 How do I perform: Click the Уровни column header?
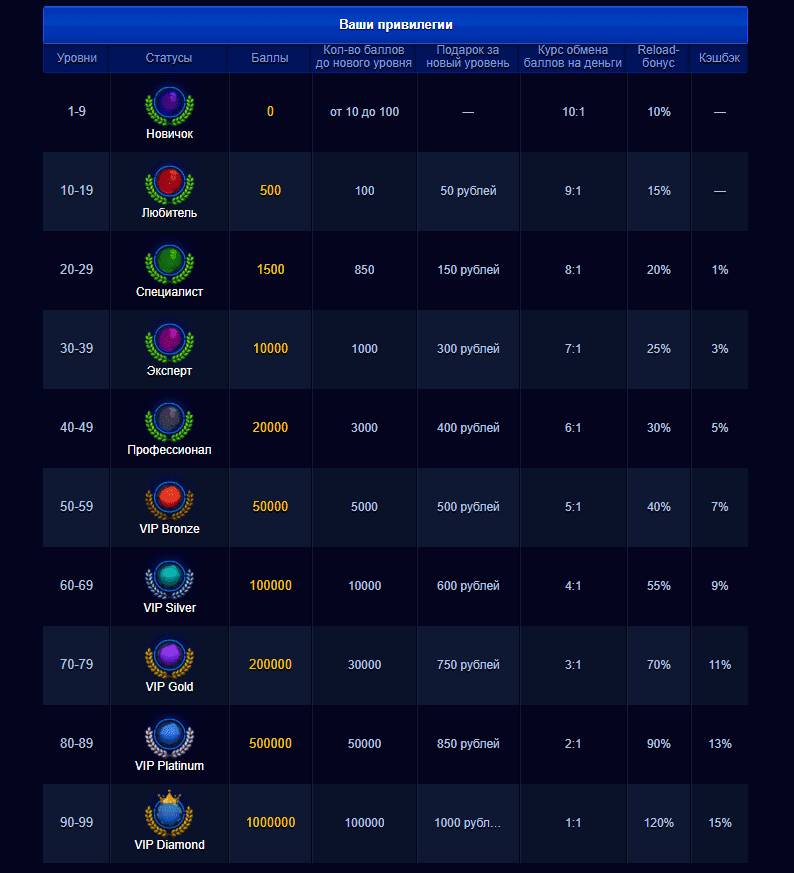pyautogui.click(x=77, y=58)
